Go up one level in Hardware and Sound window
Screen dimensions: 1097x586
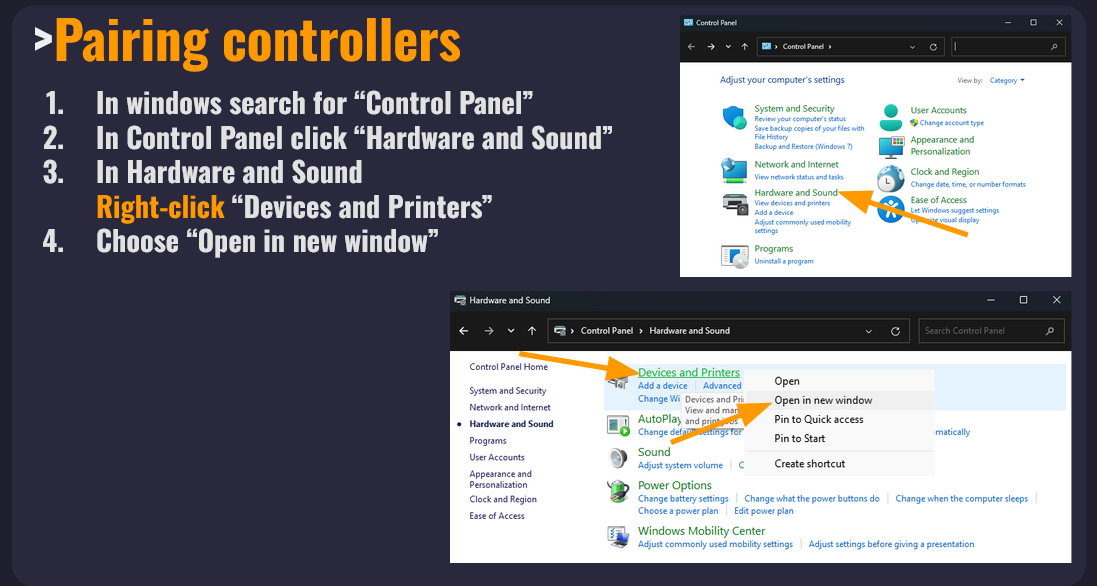click(532, 331)
